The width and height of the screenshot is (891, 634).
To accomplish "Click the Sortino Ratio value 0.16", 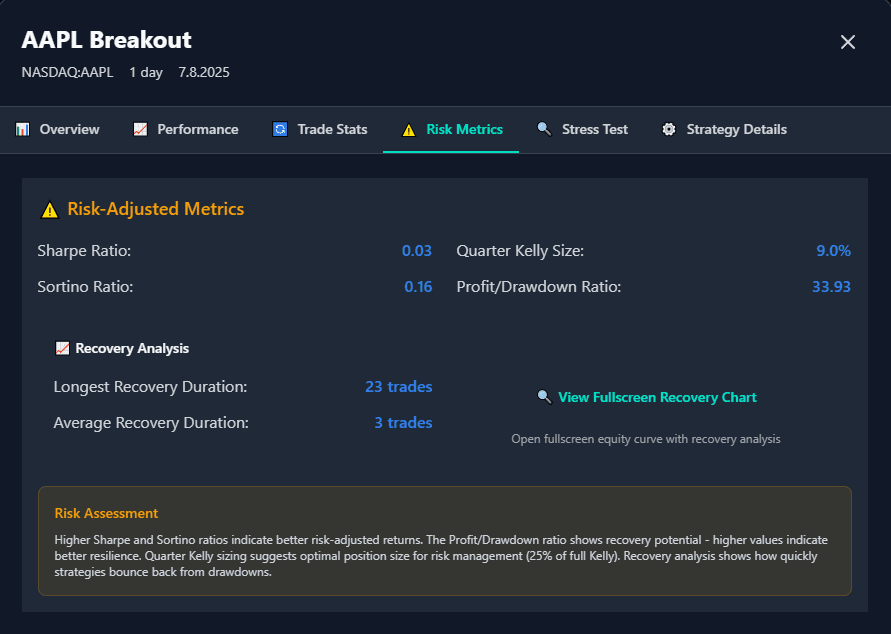I will 418,286.
